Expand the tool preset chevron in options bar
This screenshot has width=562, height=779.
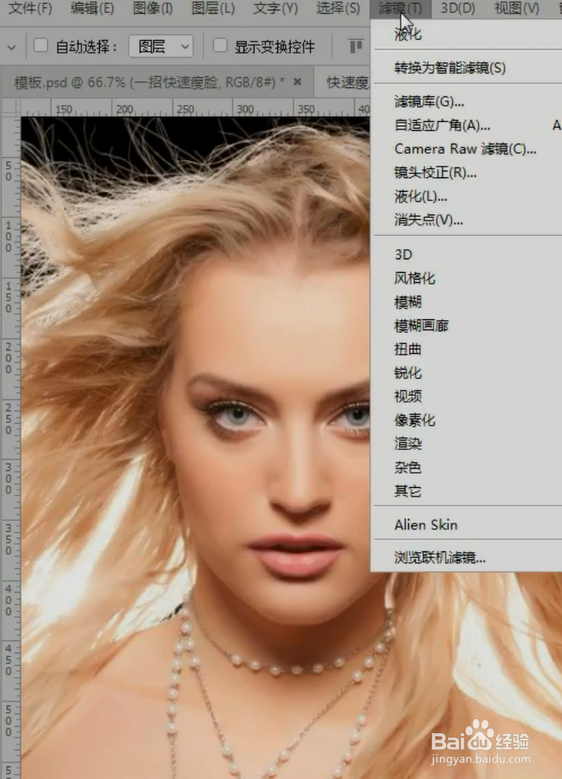coord(11,48)
